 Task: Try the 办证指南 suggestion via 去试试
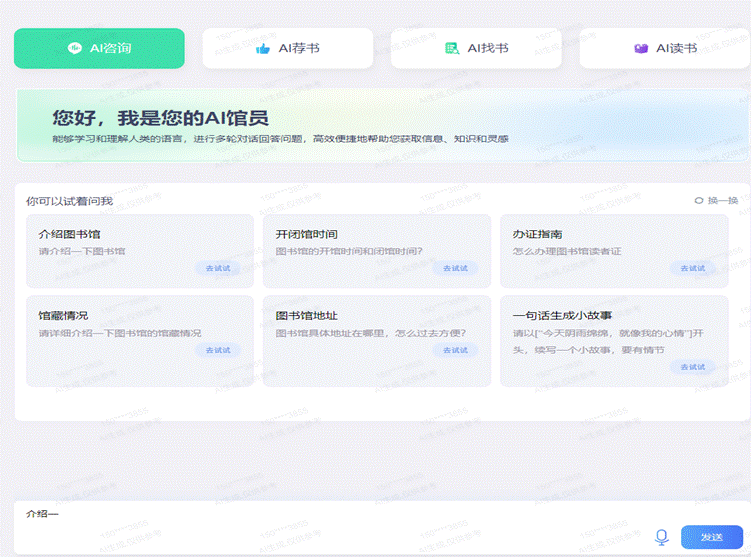coord(693,268)
